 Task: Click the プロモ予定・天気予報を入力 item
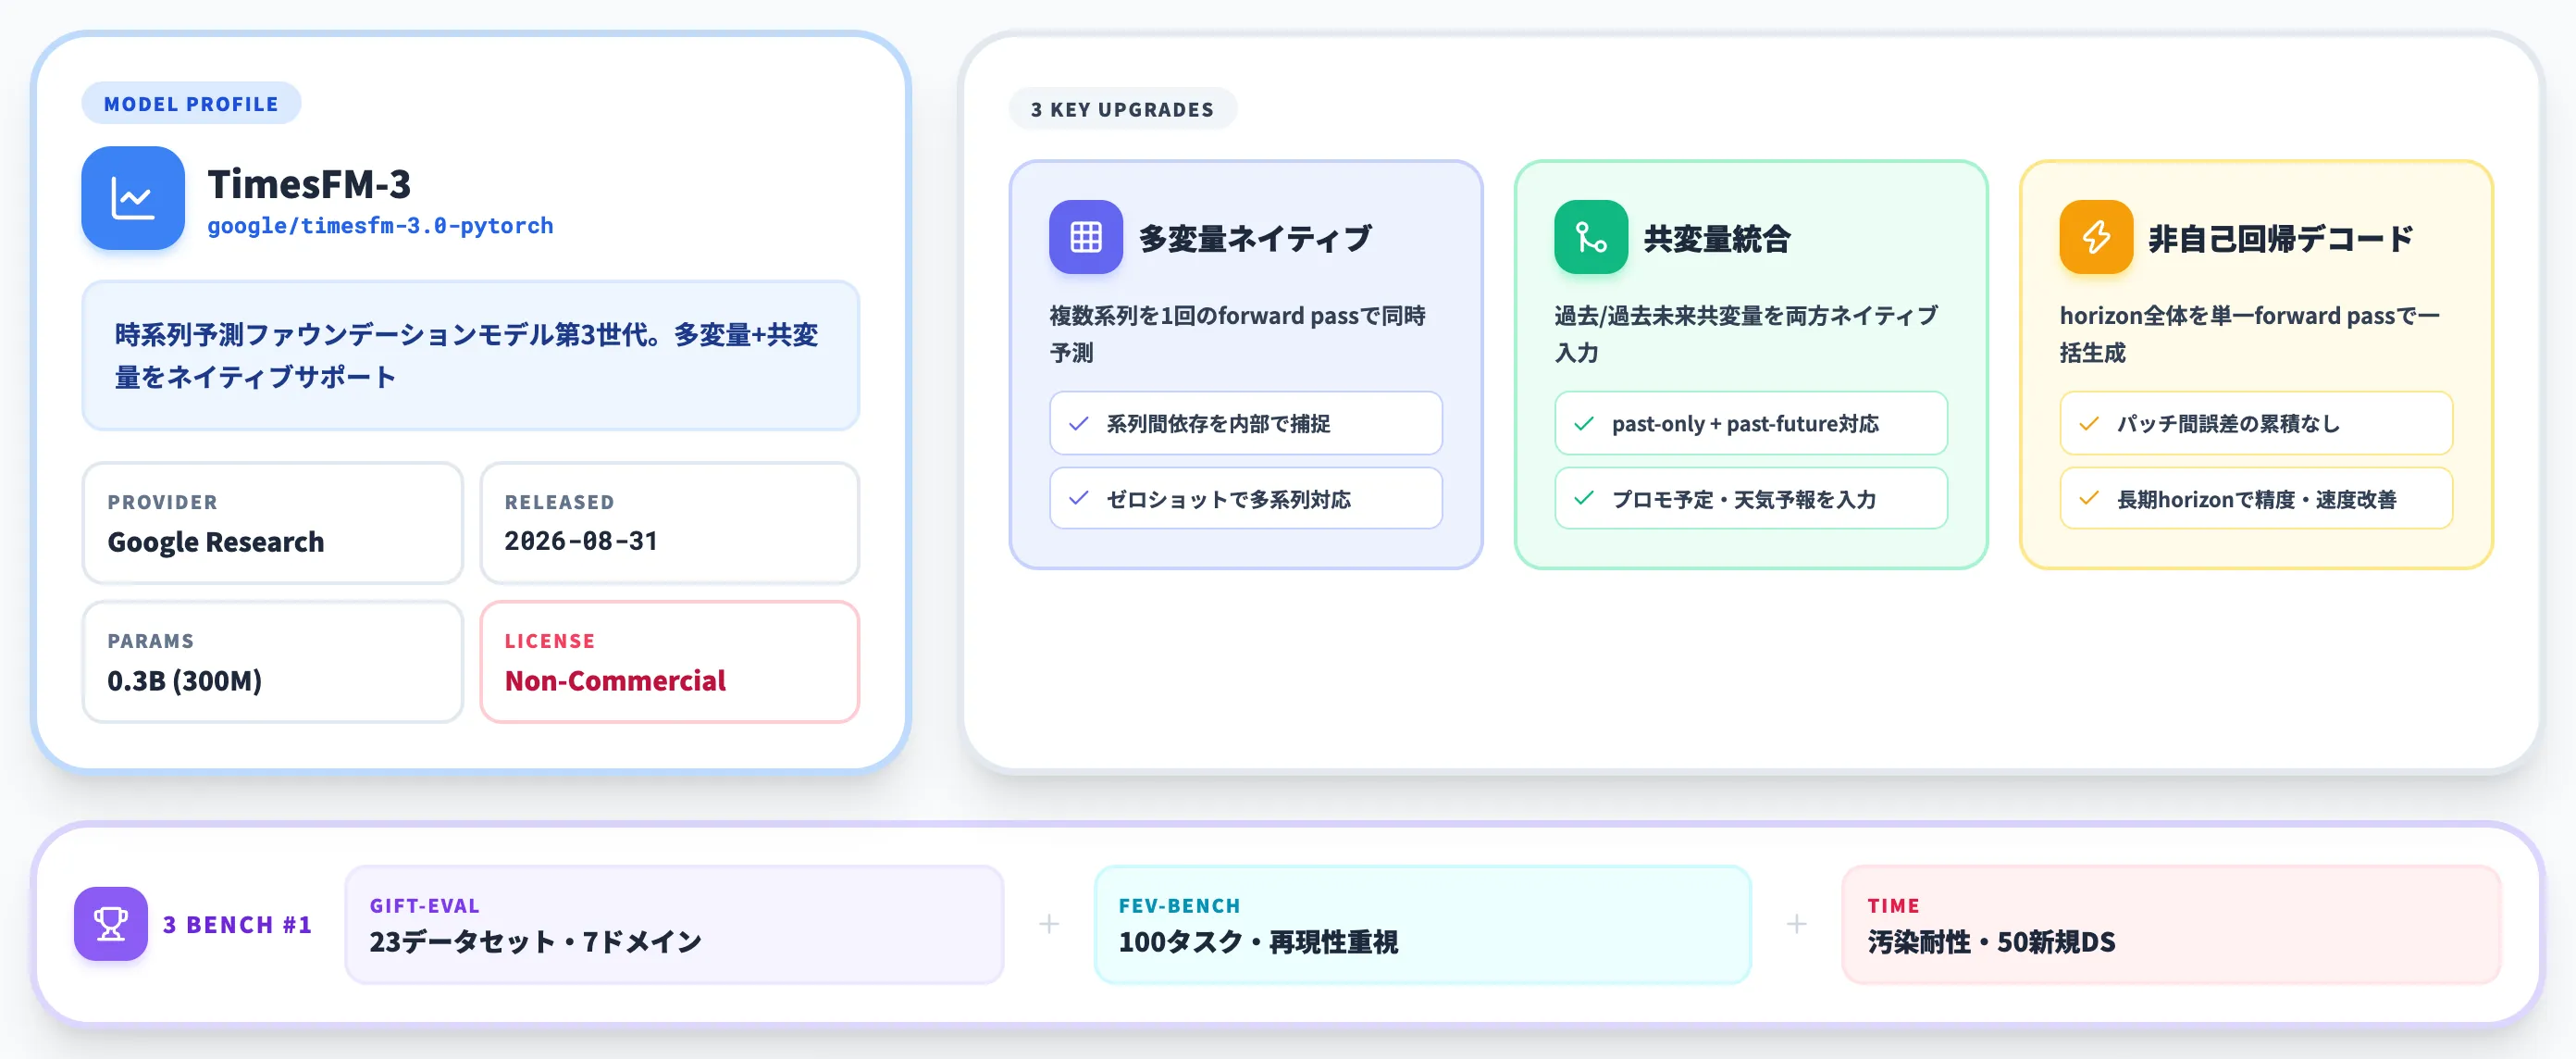(1751, 499)
